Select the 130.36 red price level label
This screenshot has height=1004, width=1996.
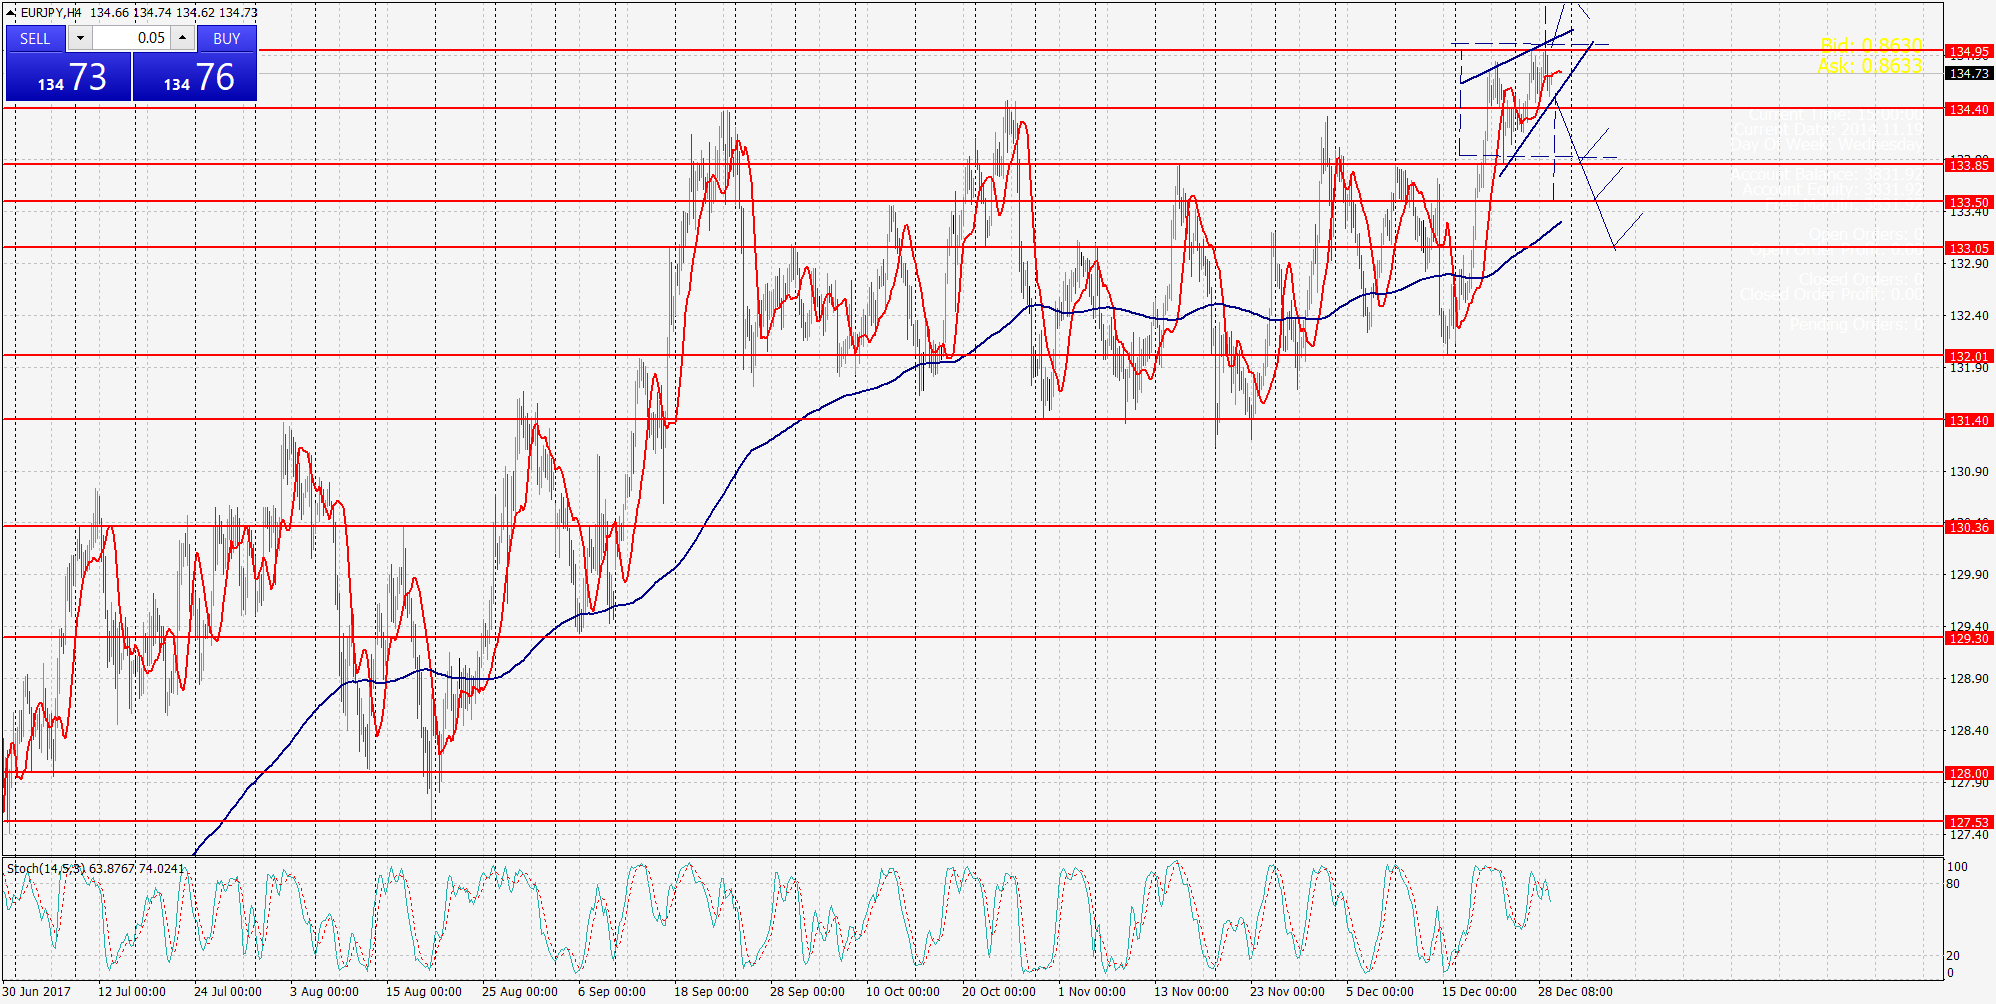point(1969,527)
